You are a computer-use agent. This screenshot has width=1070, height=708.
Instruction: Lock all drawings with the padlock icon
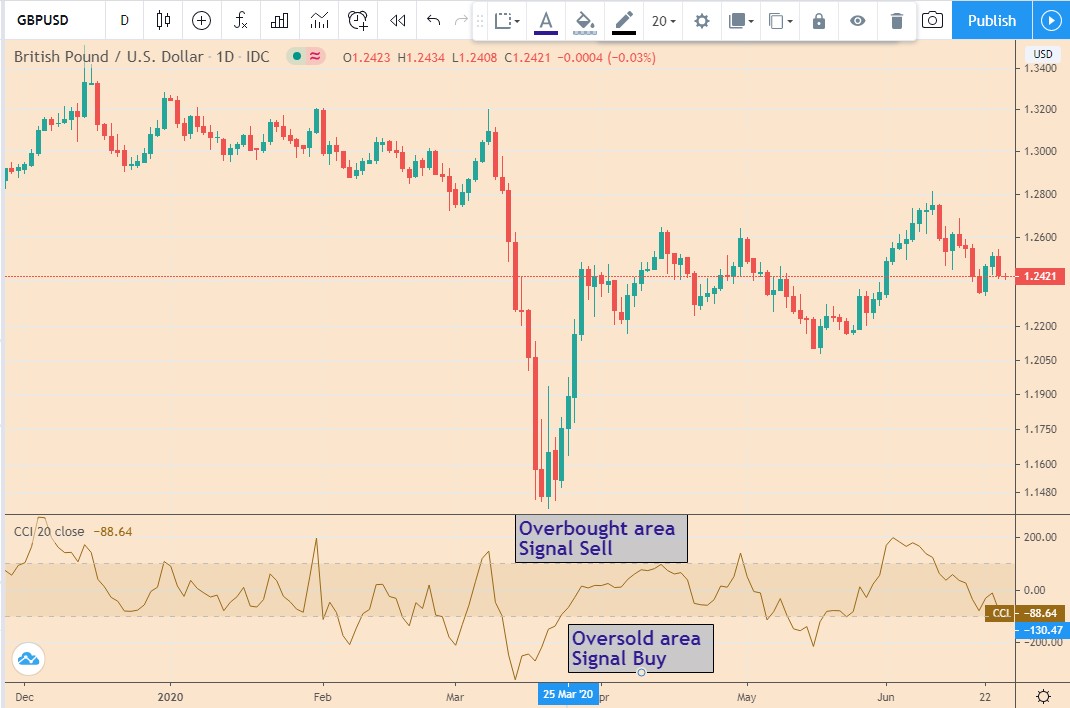click(817, 20)
